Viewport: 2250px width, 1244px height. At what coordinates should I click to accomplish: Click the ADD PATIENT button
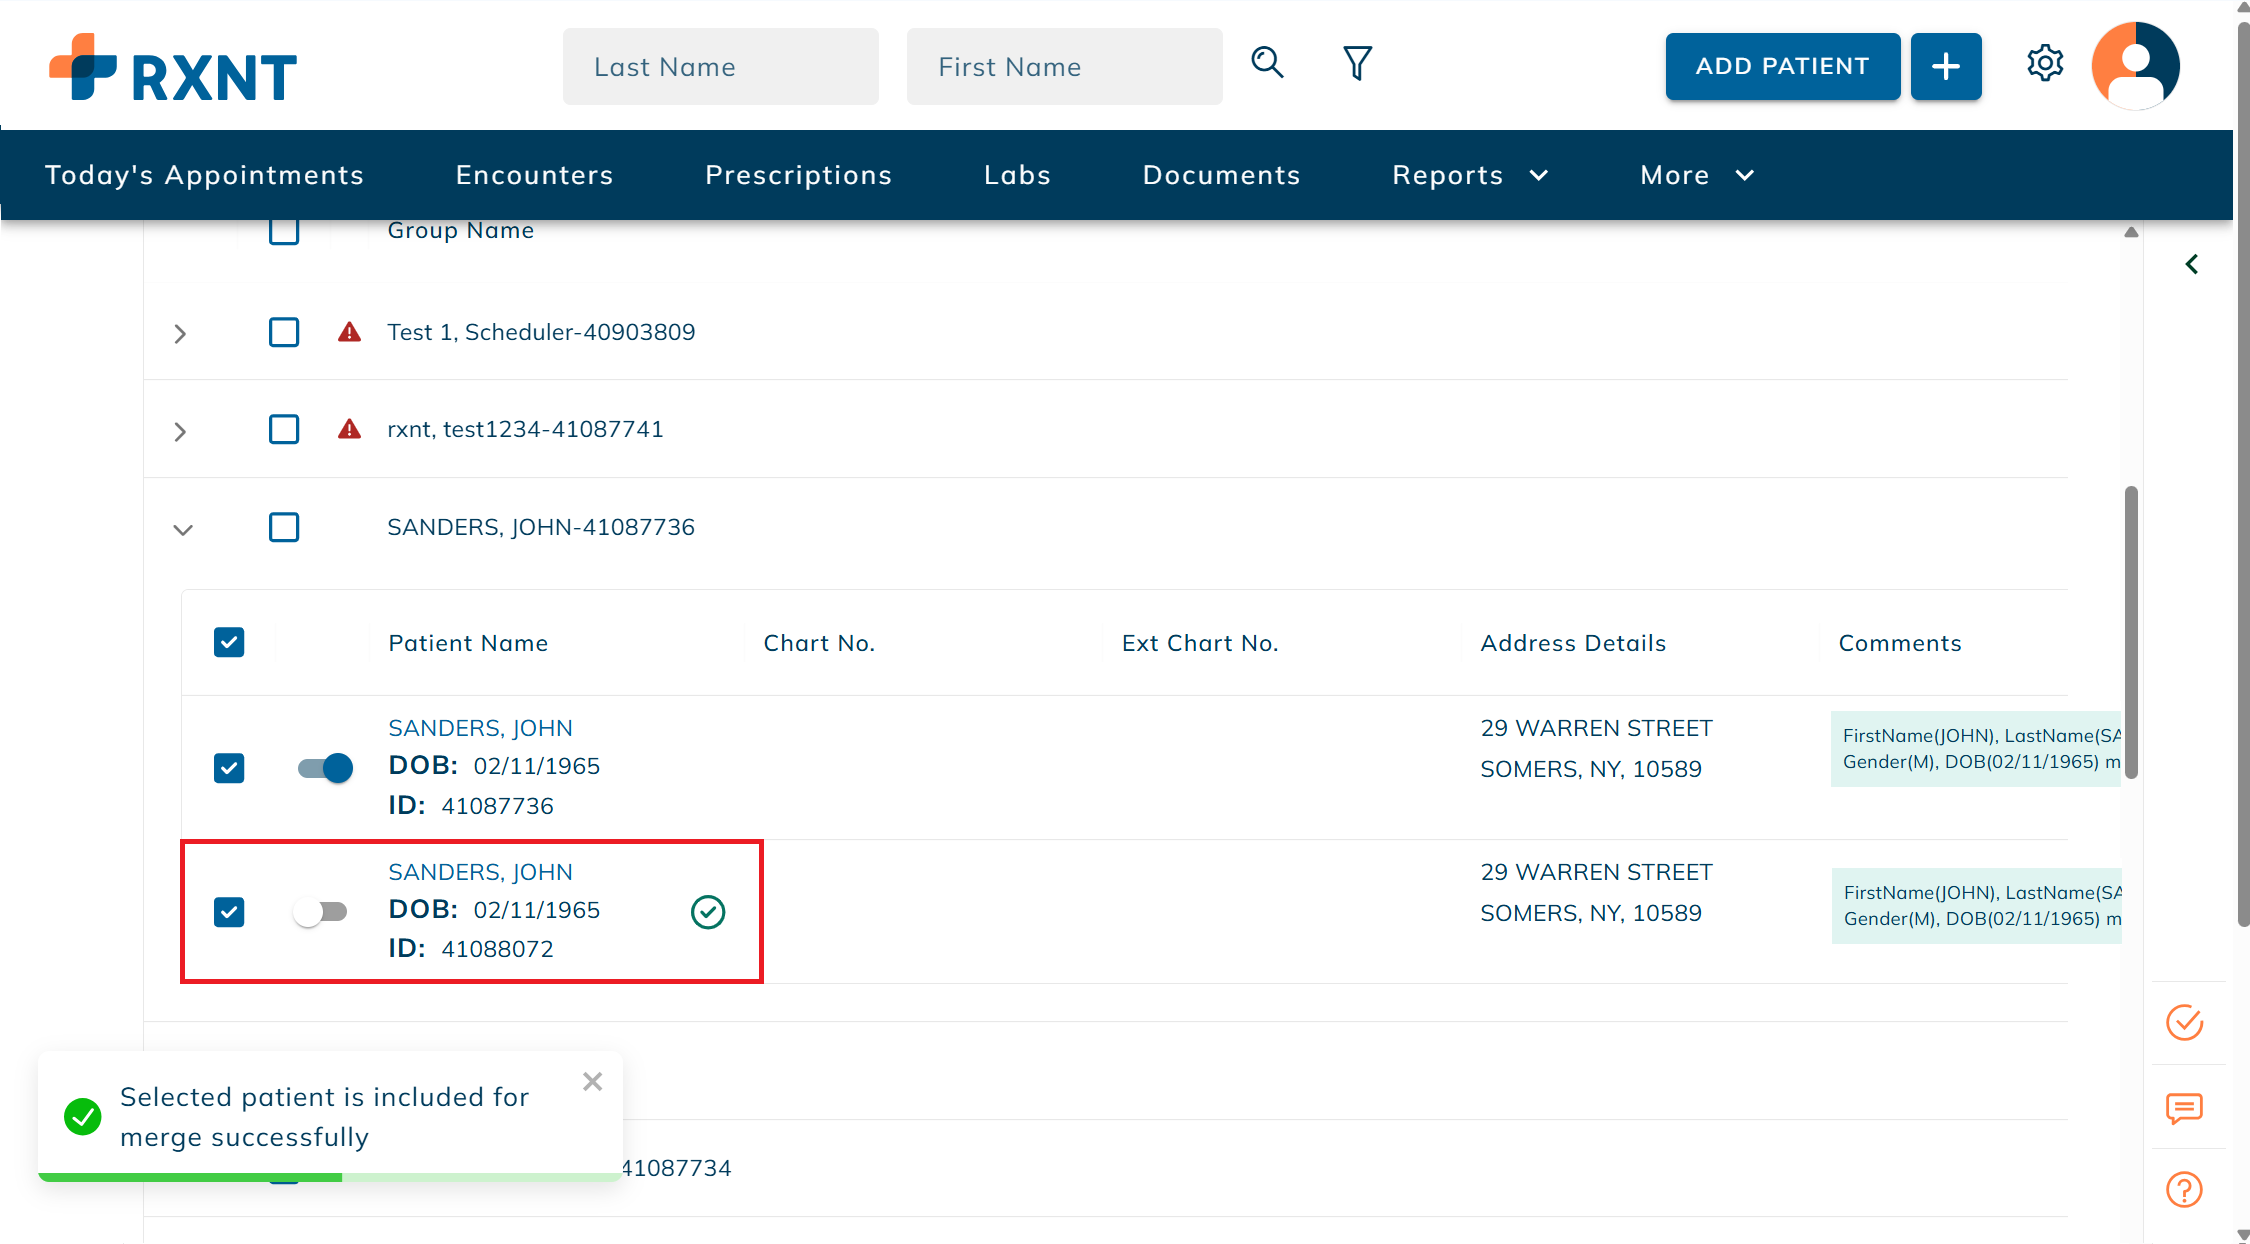1782,66
